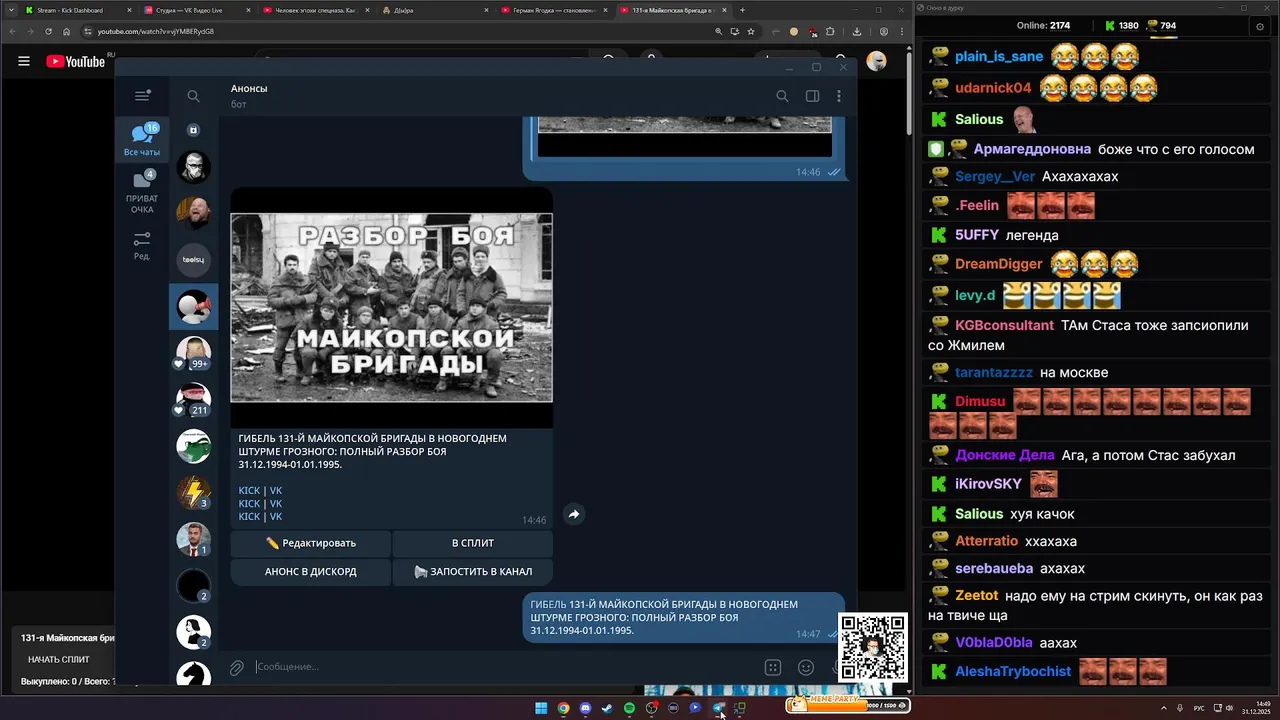1280x720 pixels.
Task: Open the chat with 211 unread badge
Action: click(x=194, y=400)
